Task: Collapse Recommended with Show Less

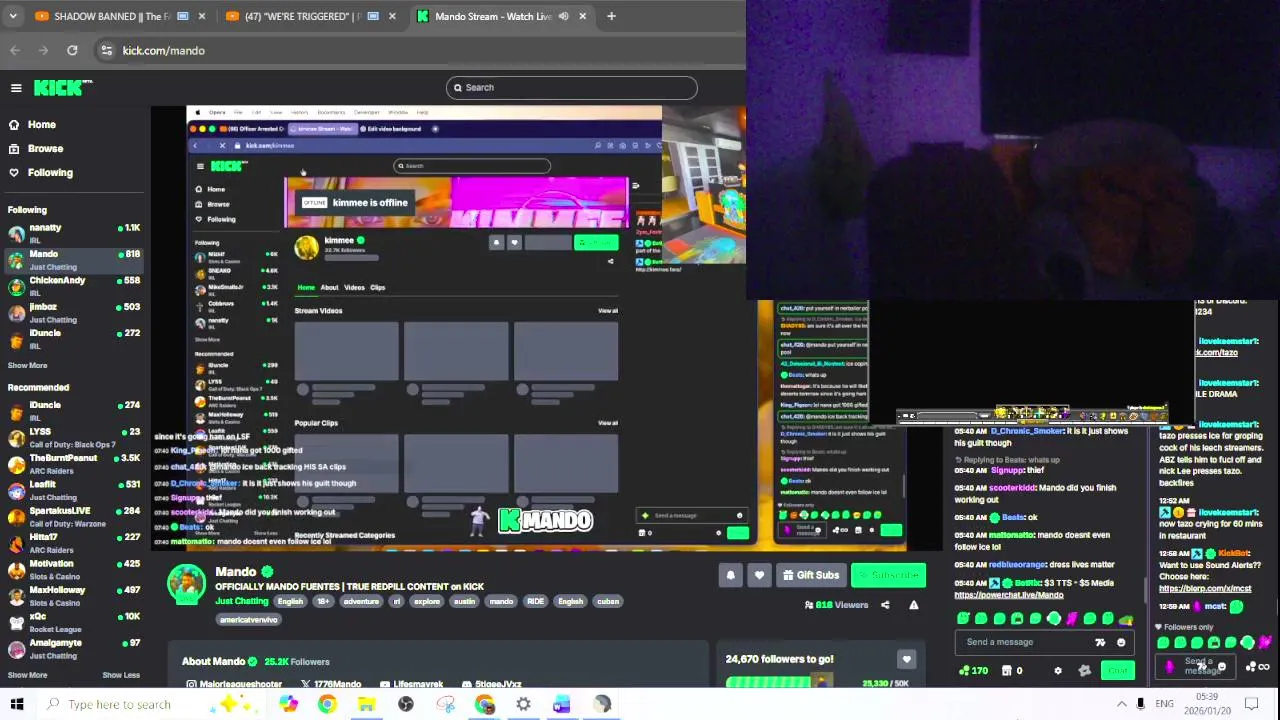Action: [121, 675]
